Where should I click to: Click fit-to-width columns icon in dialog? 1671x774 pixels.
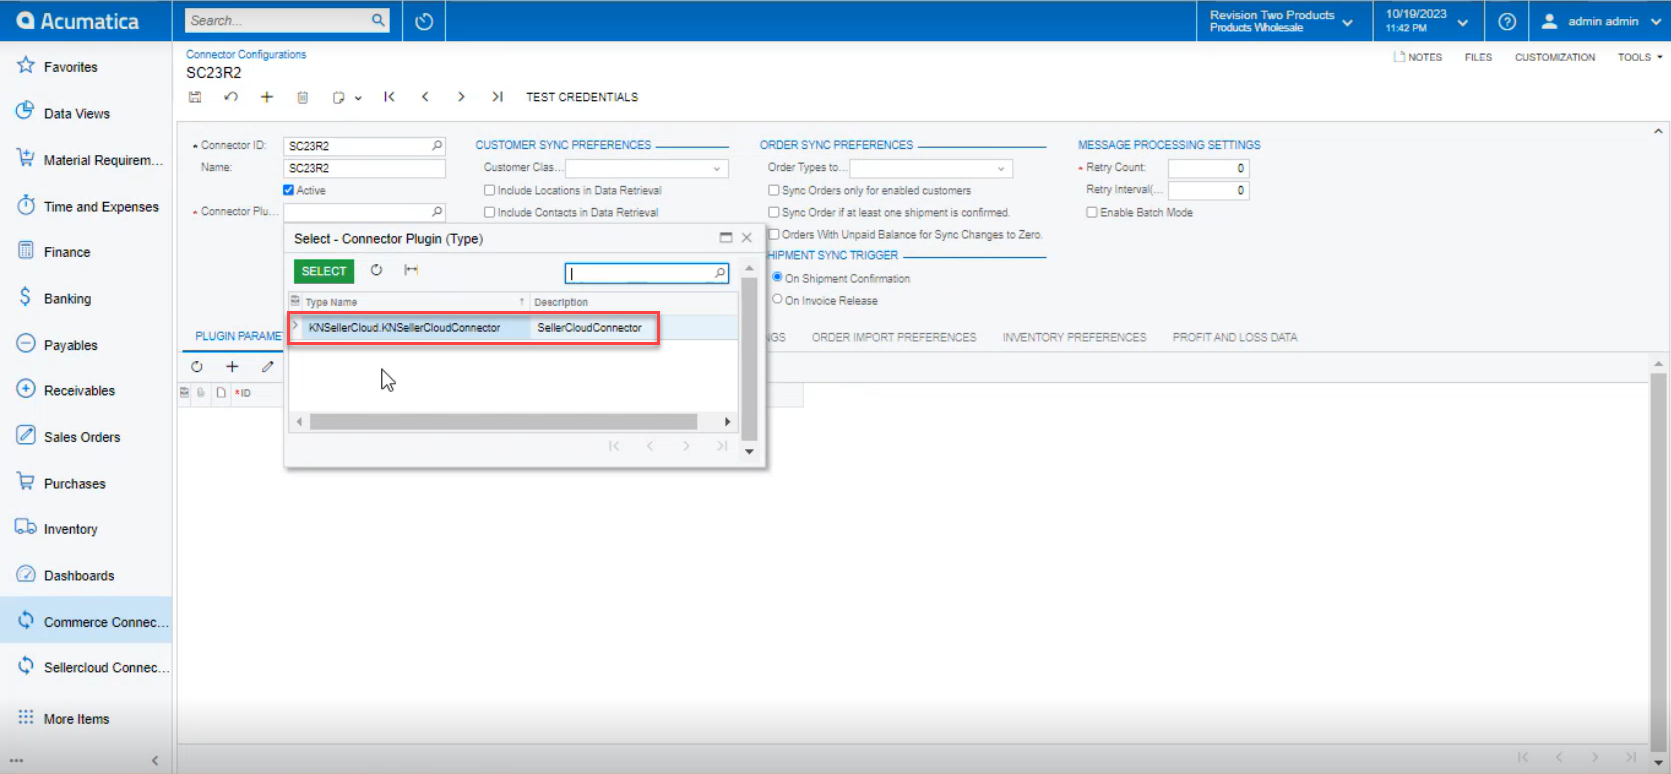(411, 270)
